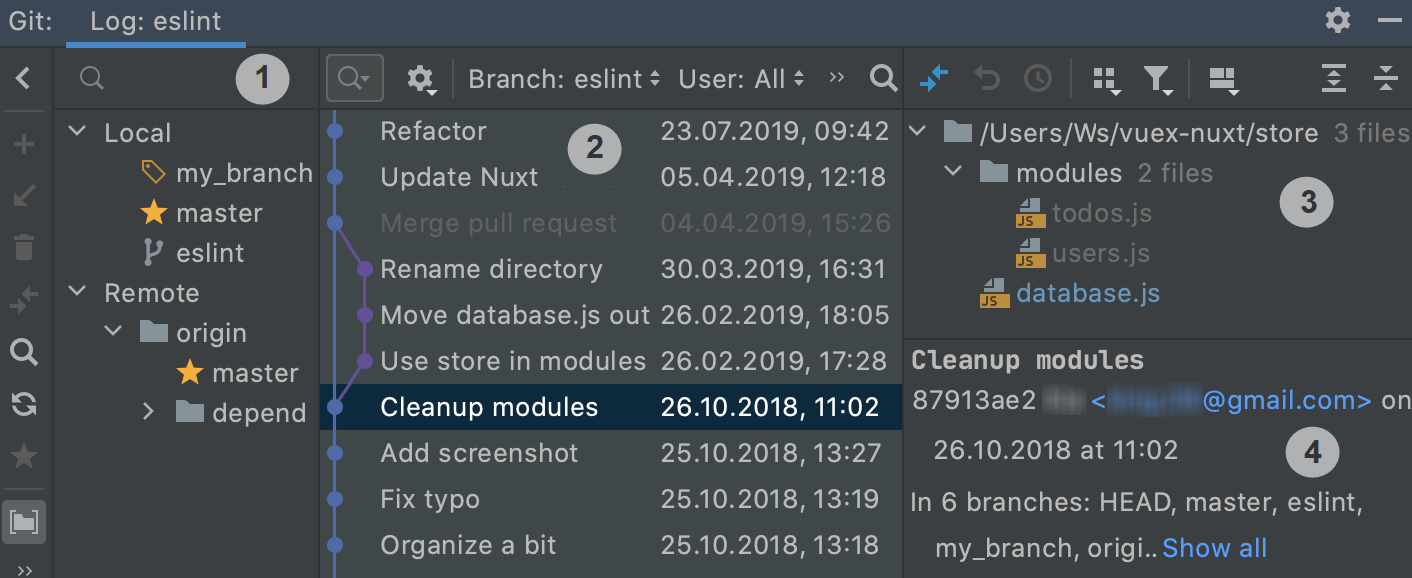Toggle group files by directory icon
The image size is (1412, 578).
[x=1105, y=78]
